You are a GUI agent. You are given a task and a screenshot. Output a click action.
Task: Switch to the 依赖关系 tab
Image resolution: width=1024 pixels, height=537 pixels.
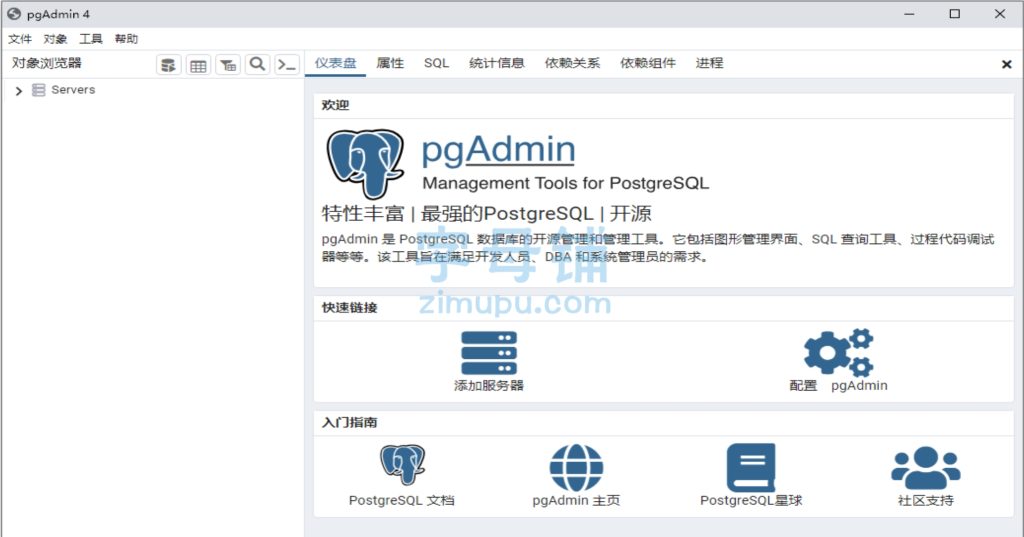572,63
